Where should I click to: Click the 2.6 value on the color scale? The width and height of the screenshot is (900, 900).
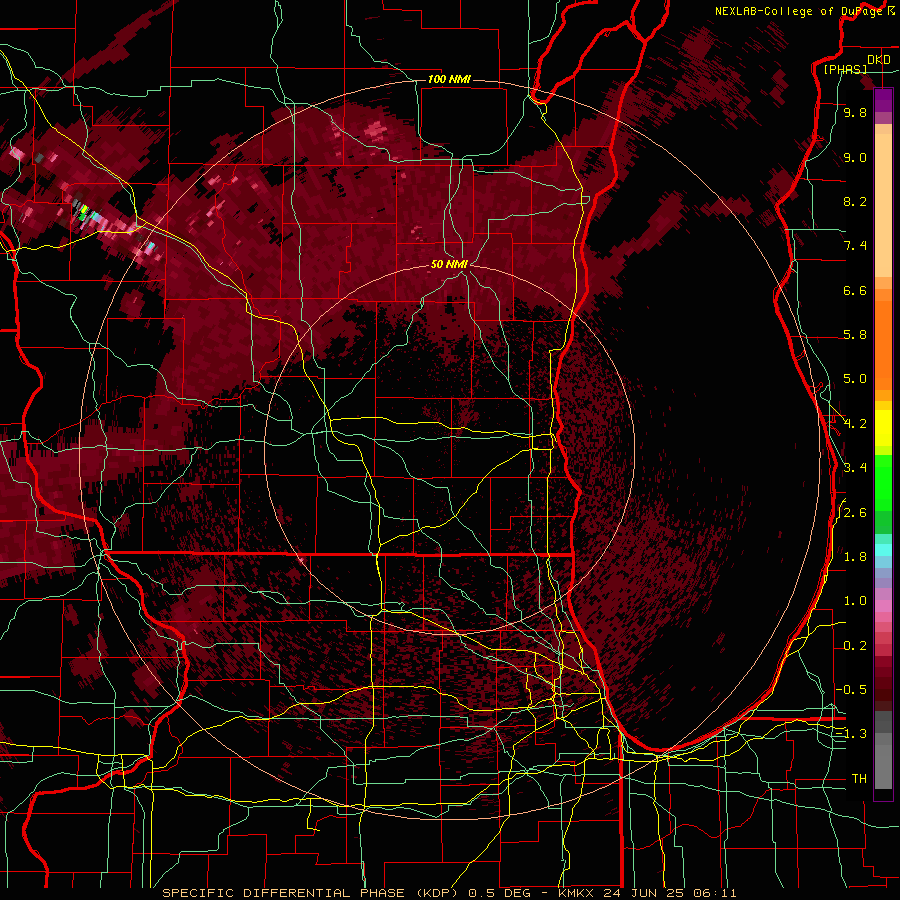[x=855, y=513]
